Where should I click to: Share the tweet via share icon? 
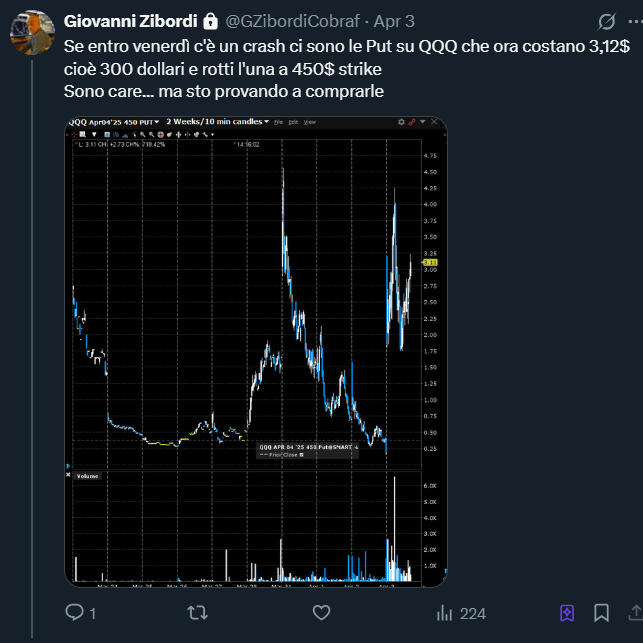[636, 612]
